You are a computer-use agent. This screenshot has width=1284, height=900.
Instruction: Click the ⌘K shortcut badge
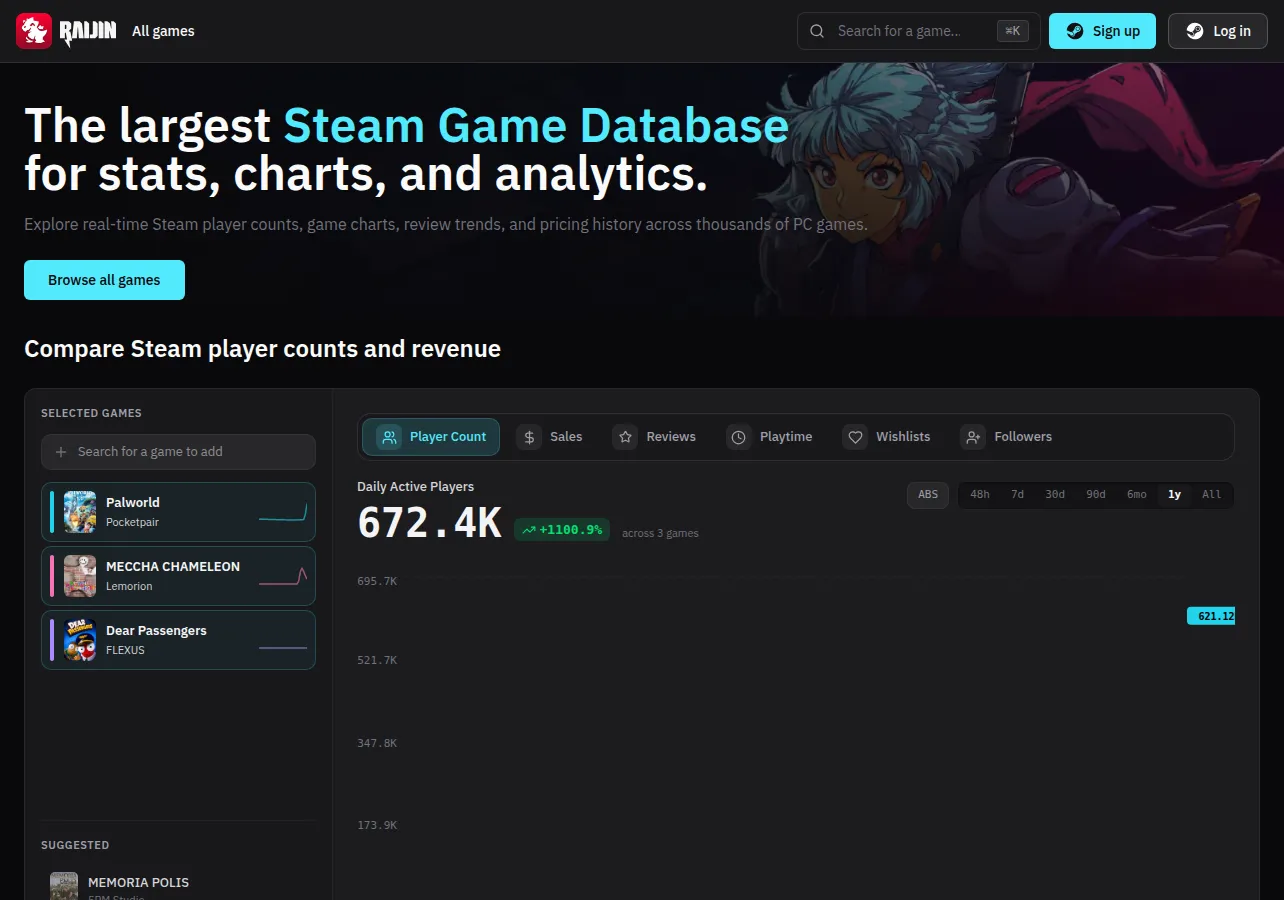[x=1013, y=31]
